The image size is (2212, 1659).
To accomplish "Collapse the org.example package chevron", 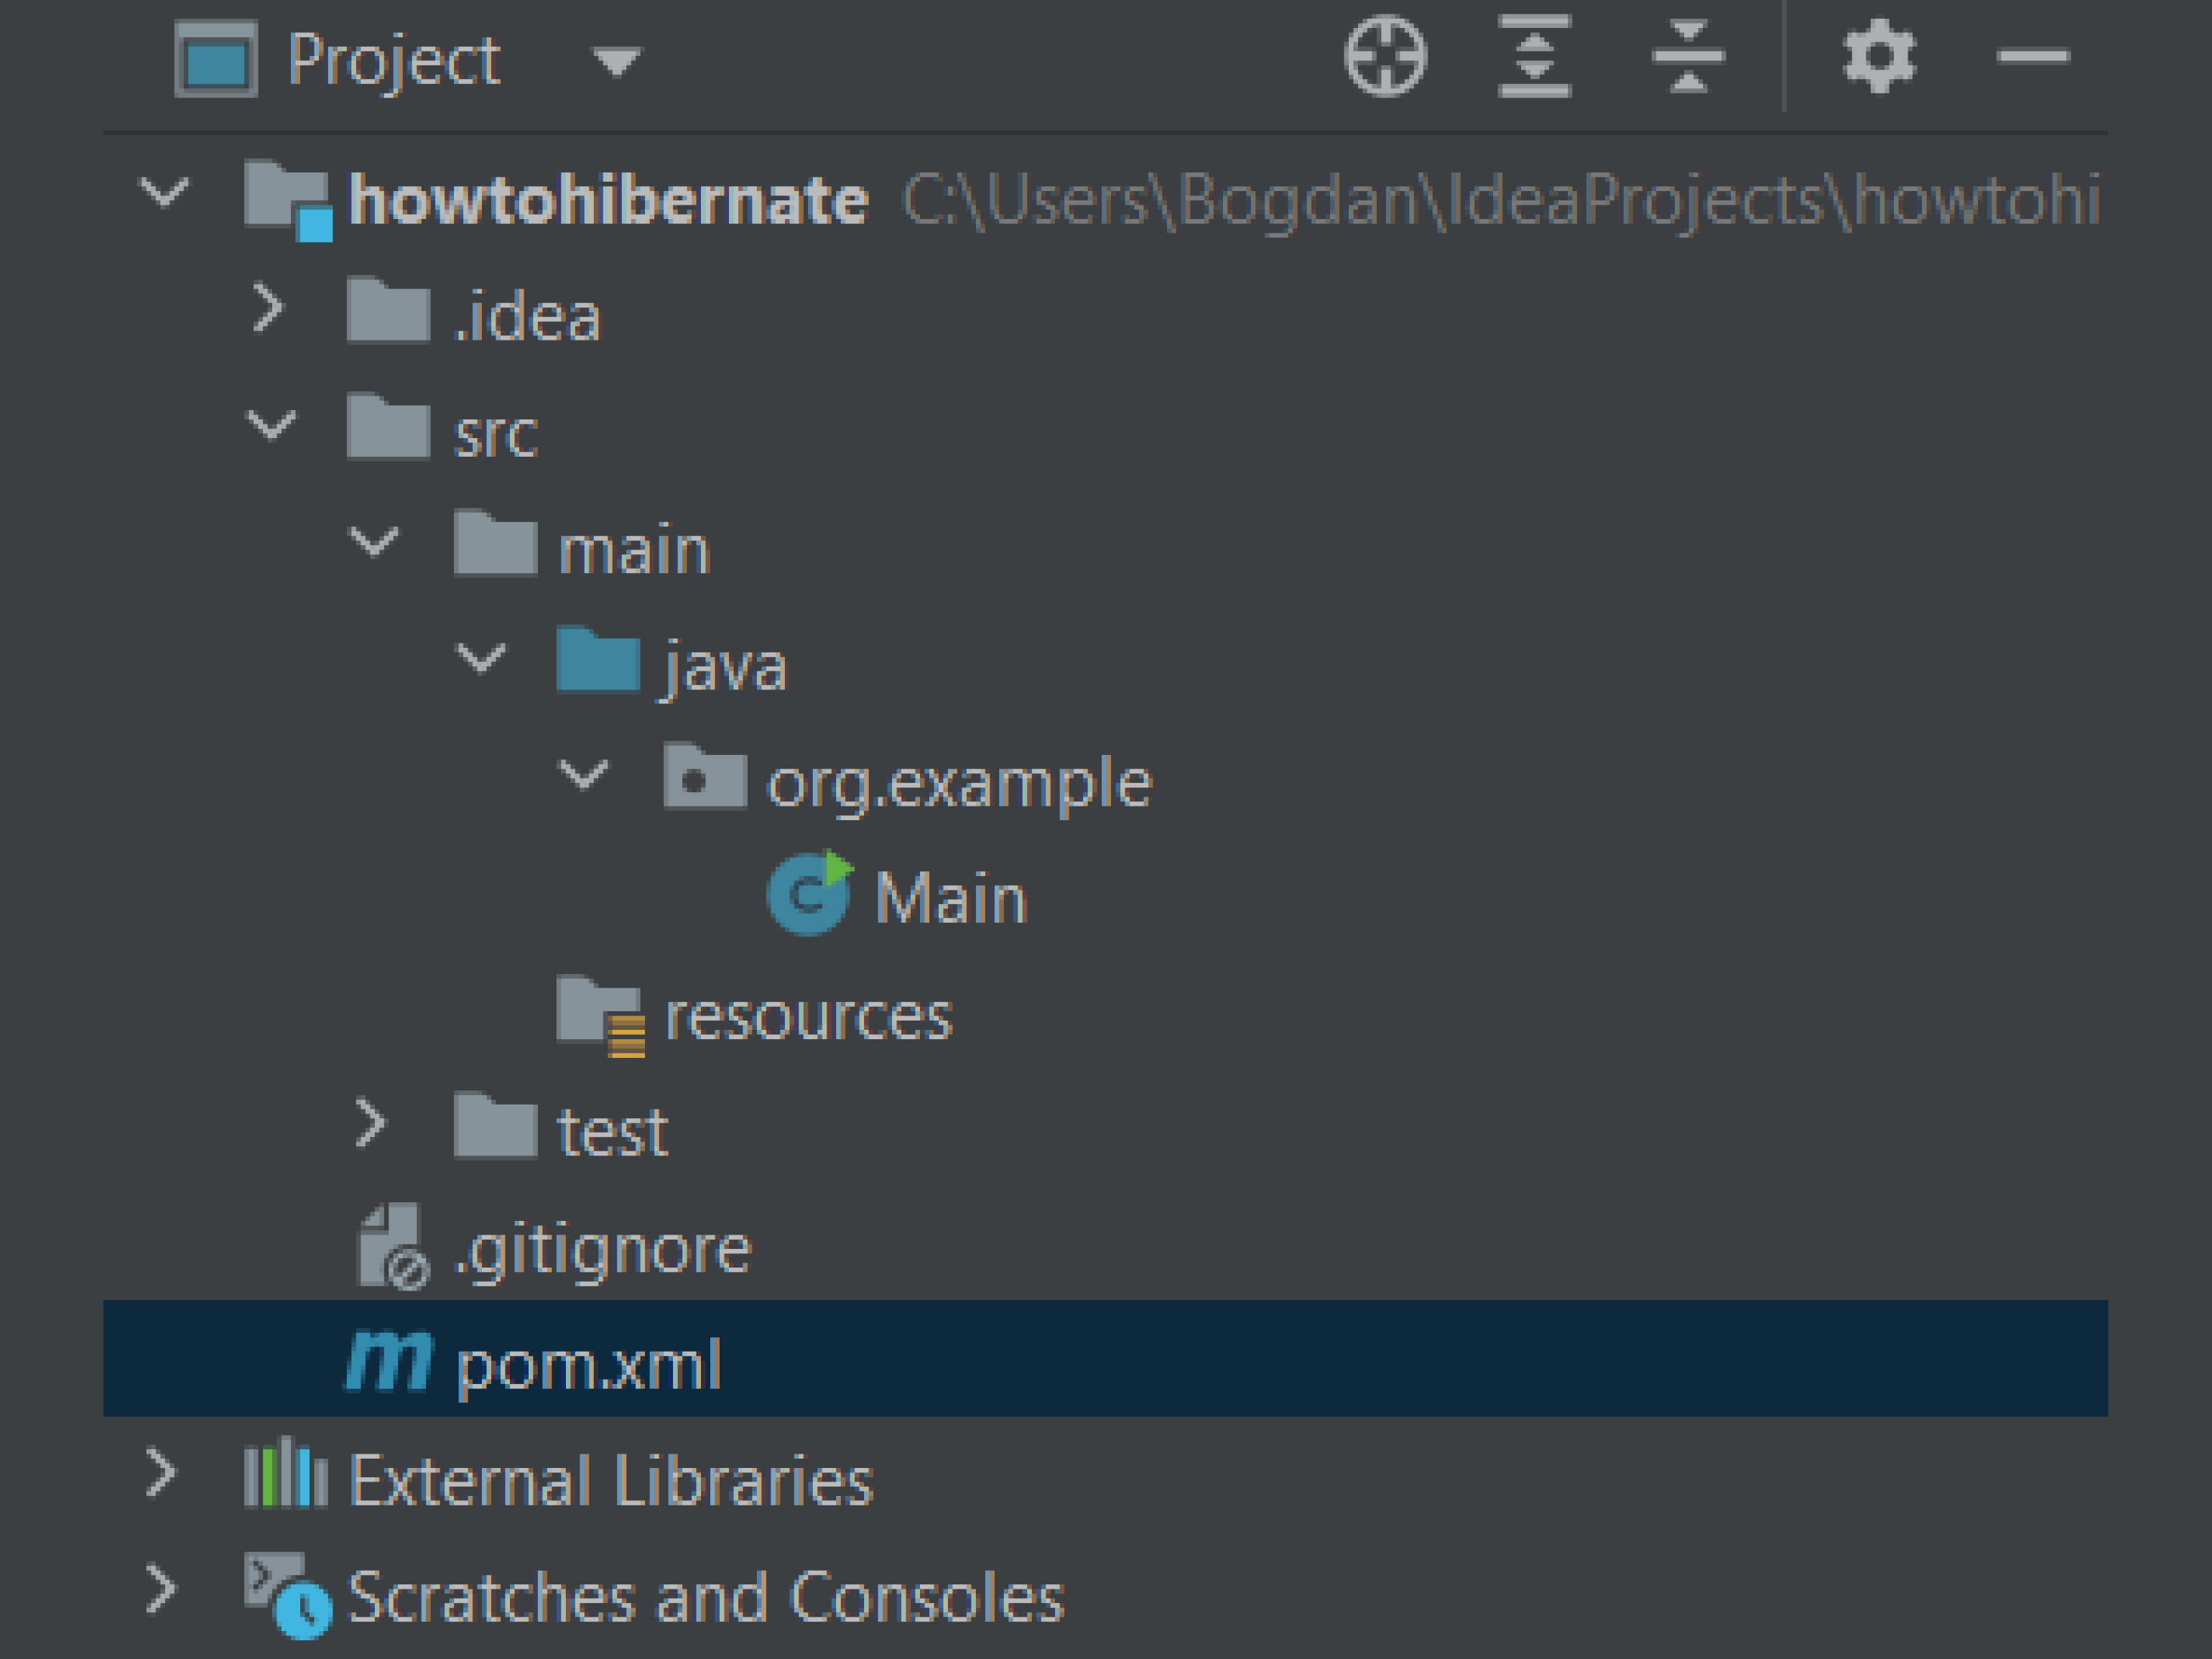I will 583,774.
